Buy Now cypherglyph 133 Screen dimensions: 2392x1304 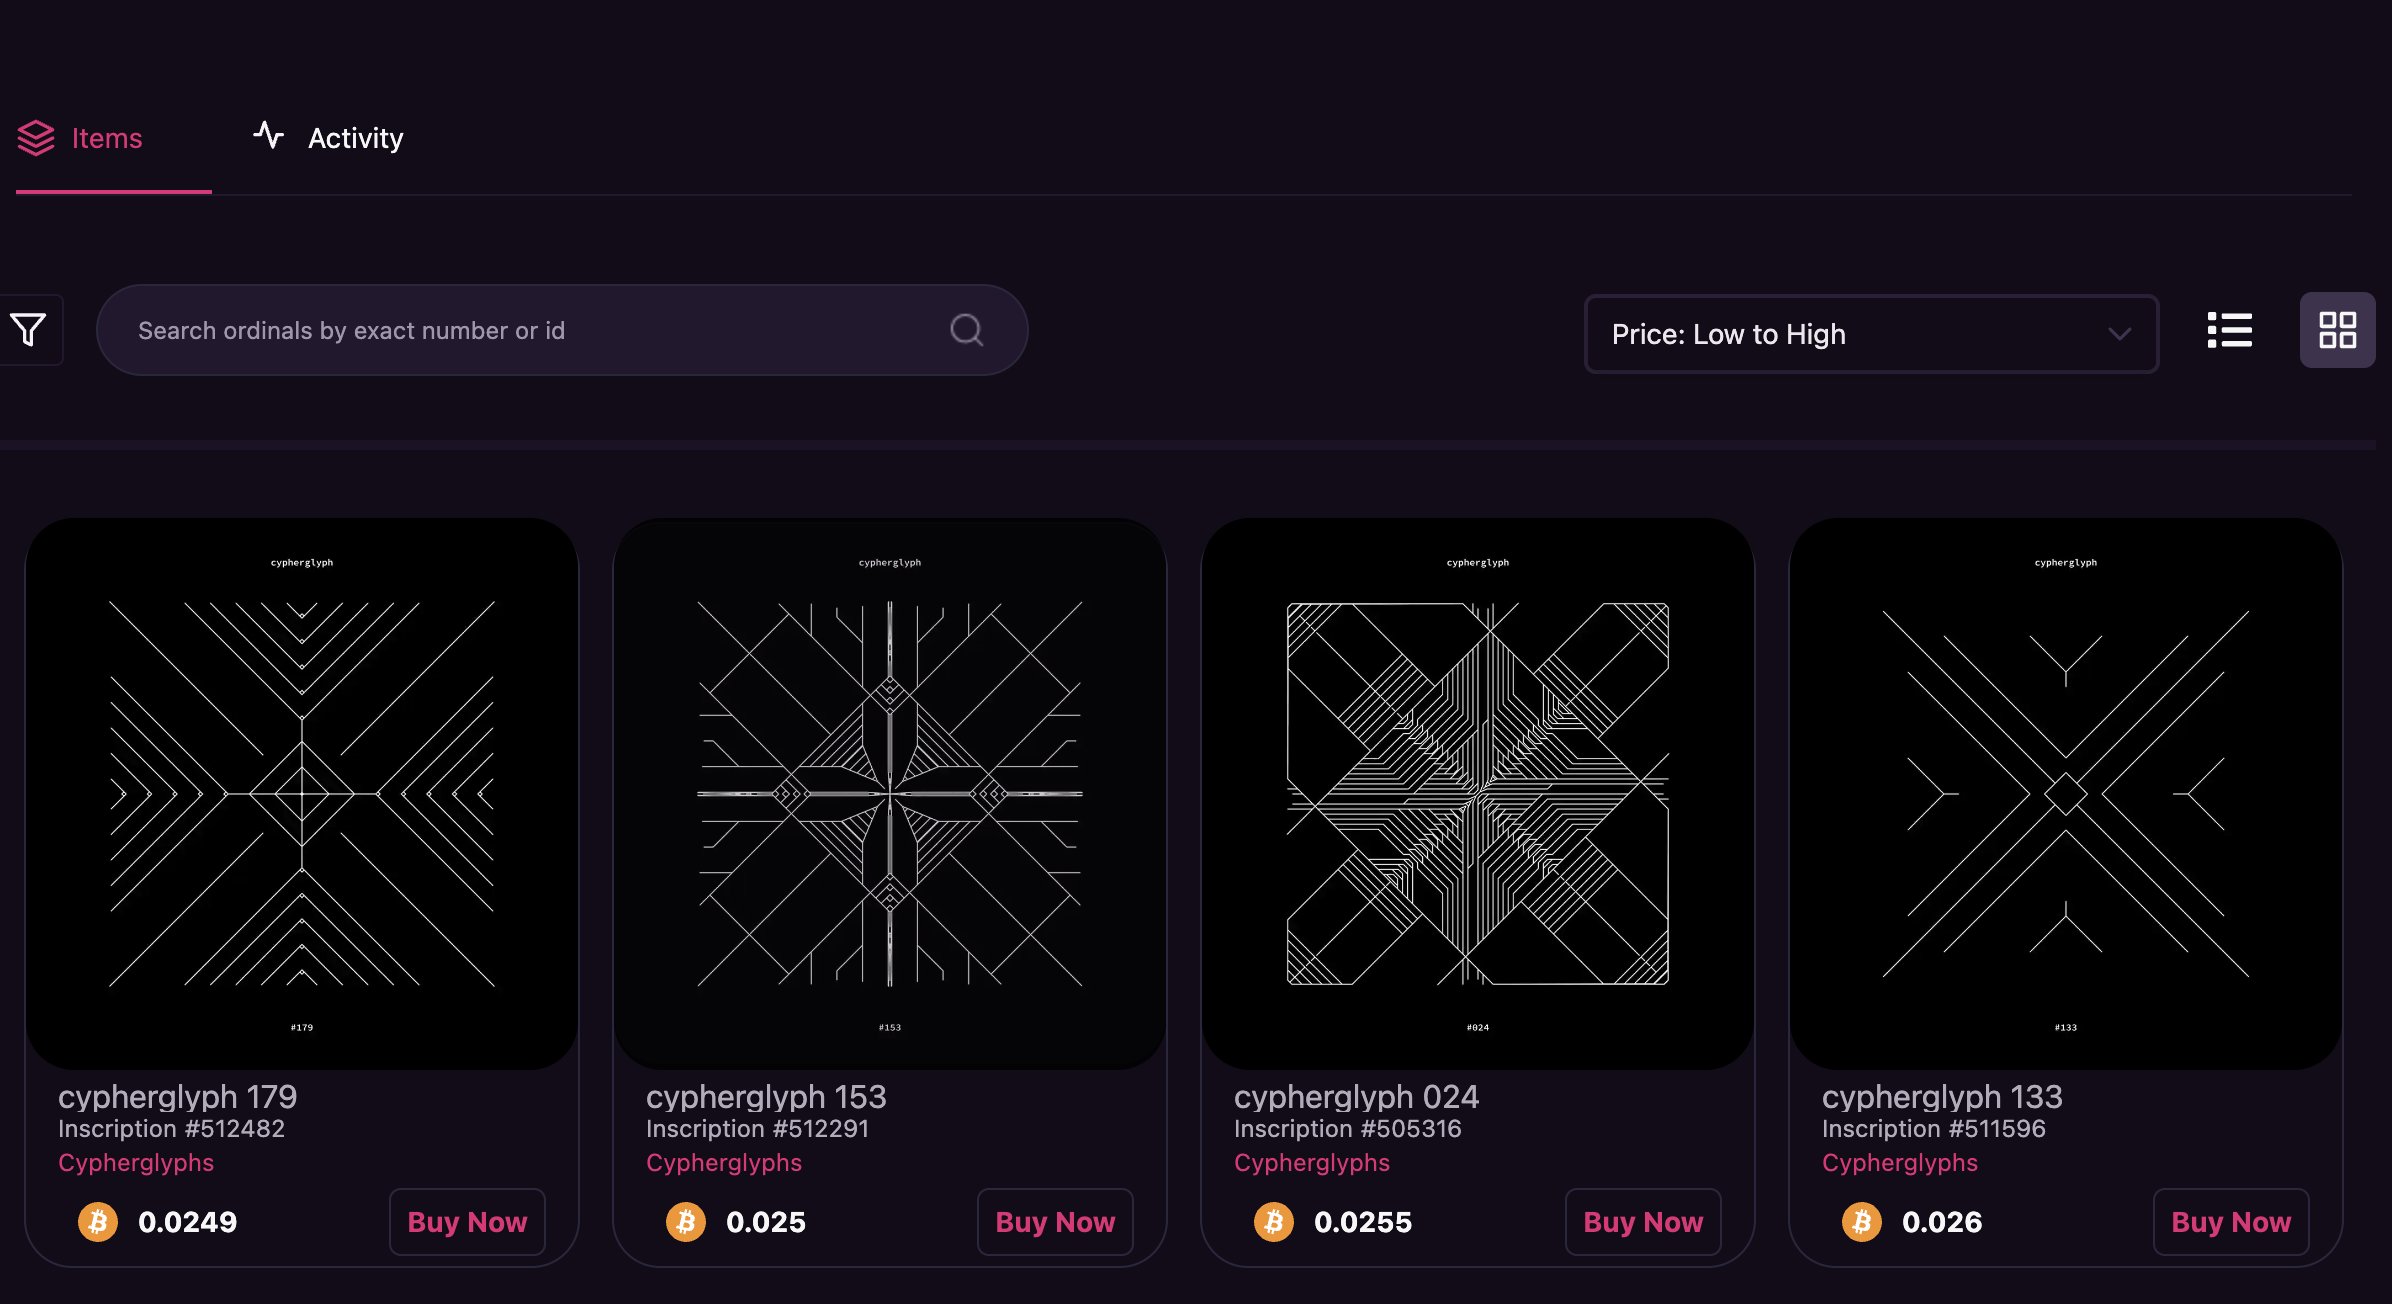click(2231, 1222)
